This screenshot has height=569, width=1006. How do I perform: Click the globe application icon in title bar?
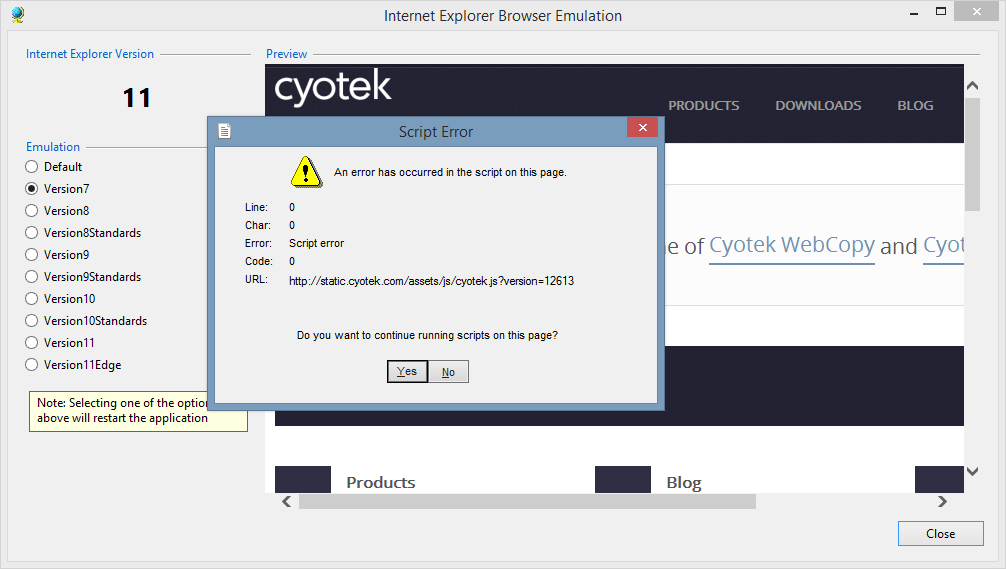18,14
